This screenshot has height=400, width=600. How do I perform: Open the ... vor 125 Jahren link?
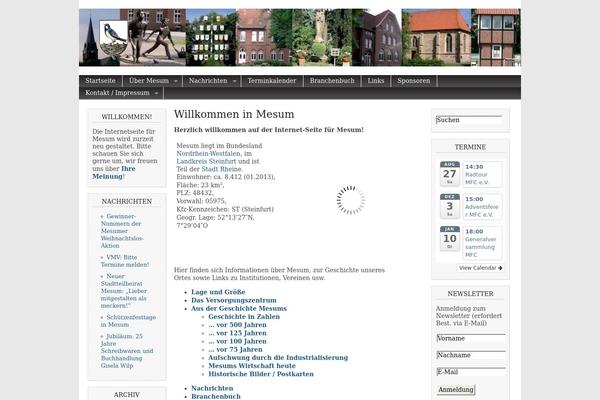[237, 333]
